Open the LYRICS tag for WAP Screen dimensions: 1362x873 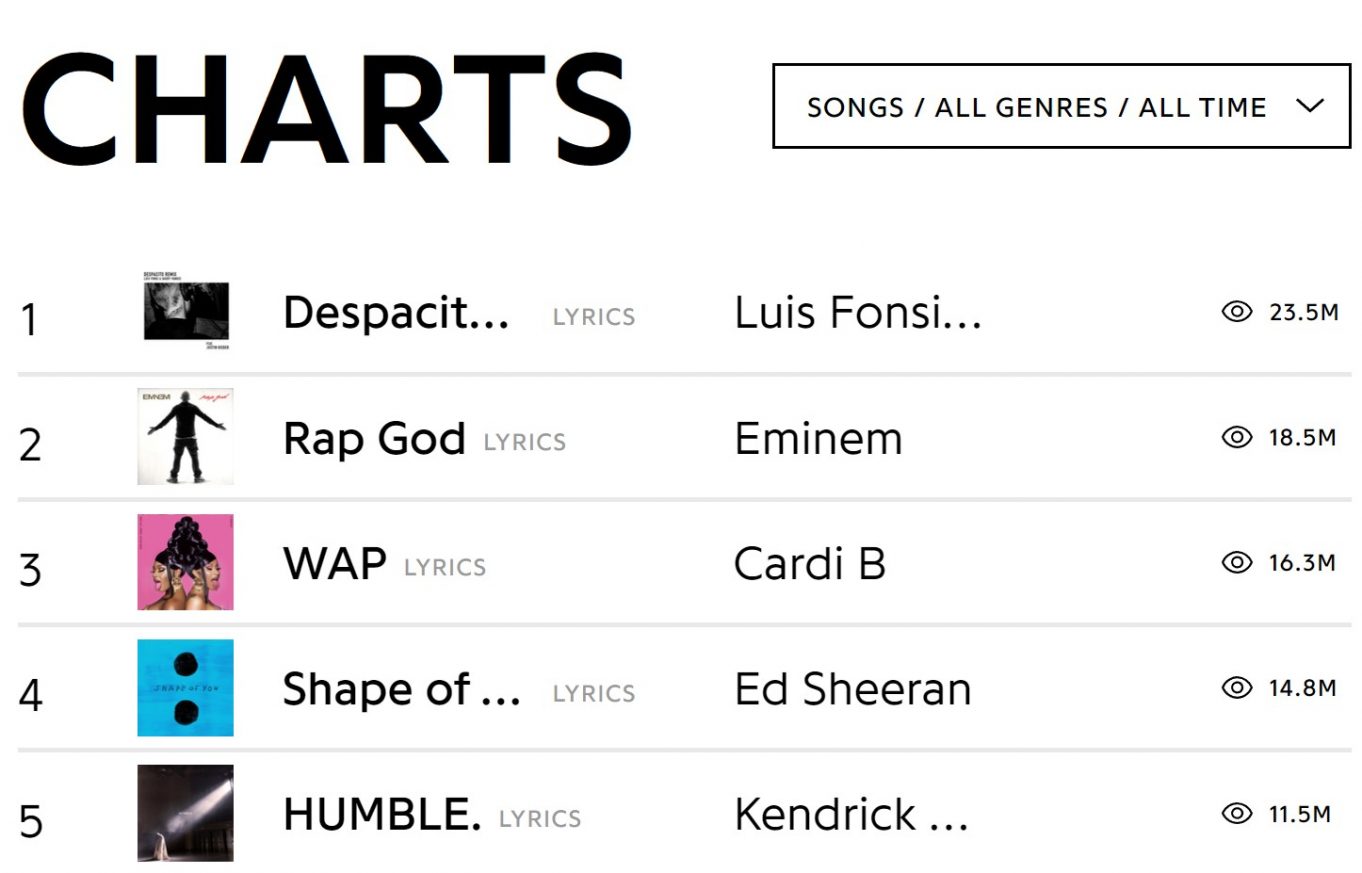click(447, 567)
